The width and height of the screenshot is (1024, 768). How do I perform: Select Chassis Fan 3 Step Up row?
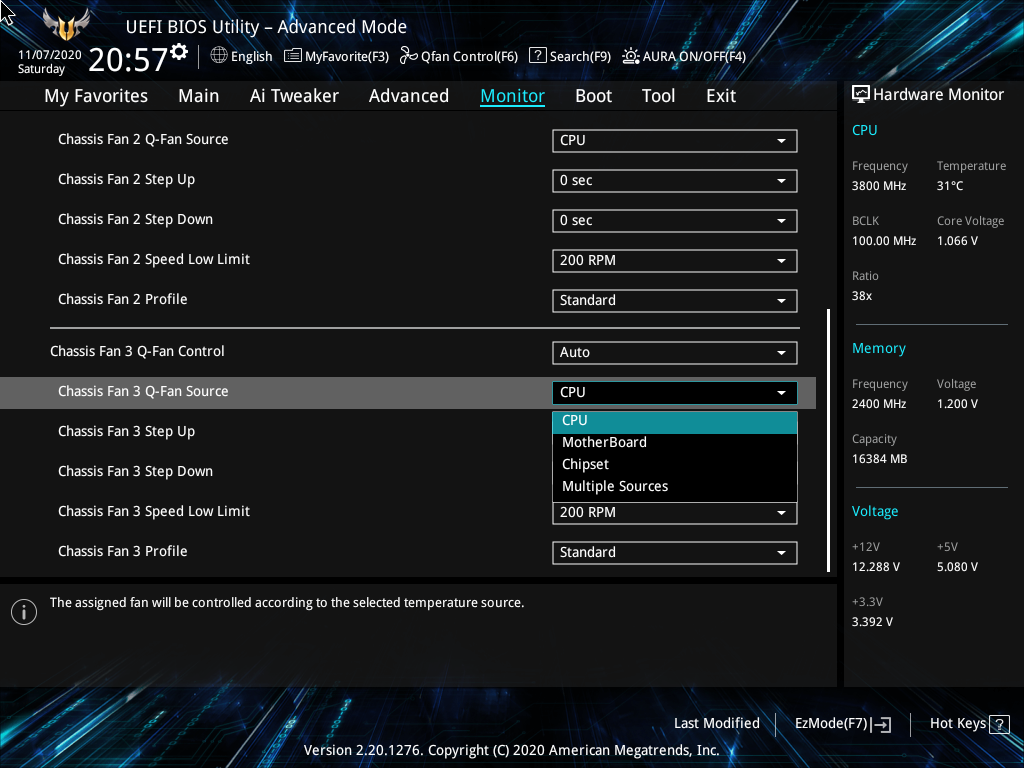pyautogui.click(x=126, y=432)
